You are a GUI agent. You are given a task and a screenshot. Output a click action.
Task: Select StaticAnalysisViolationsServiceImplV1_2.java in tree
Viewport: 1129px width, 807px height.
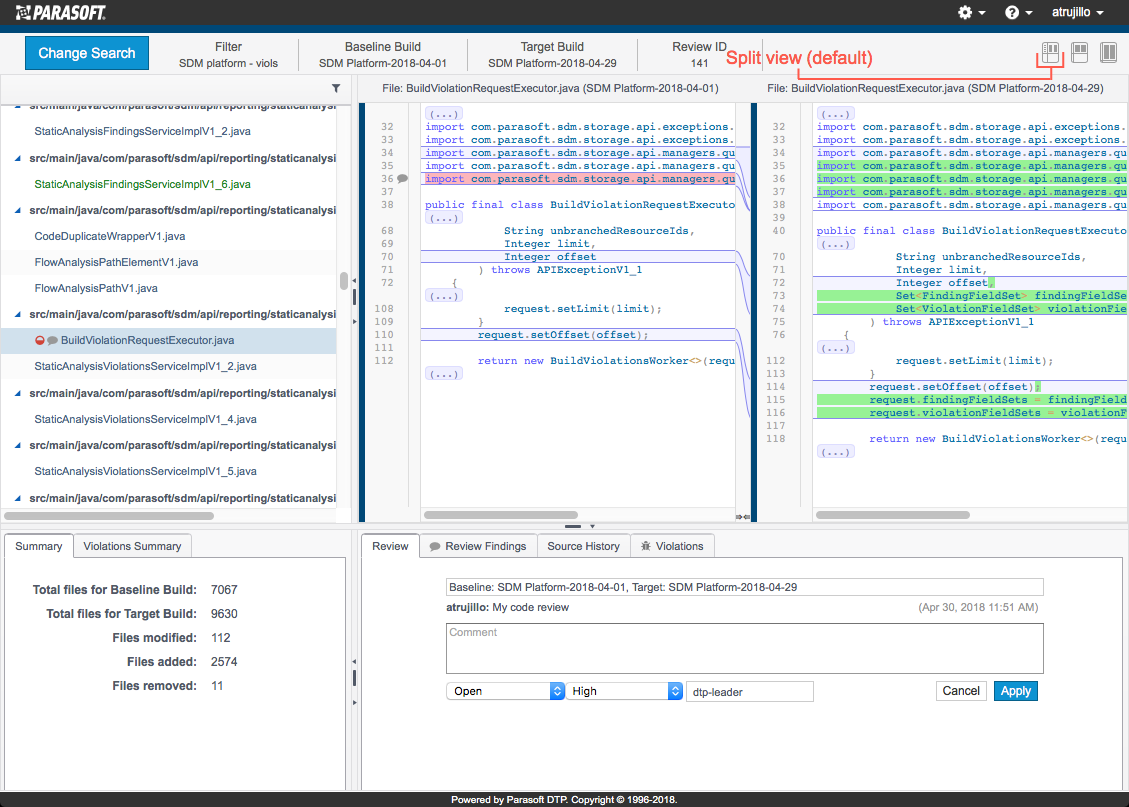(x=145, y=366)
